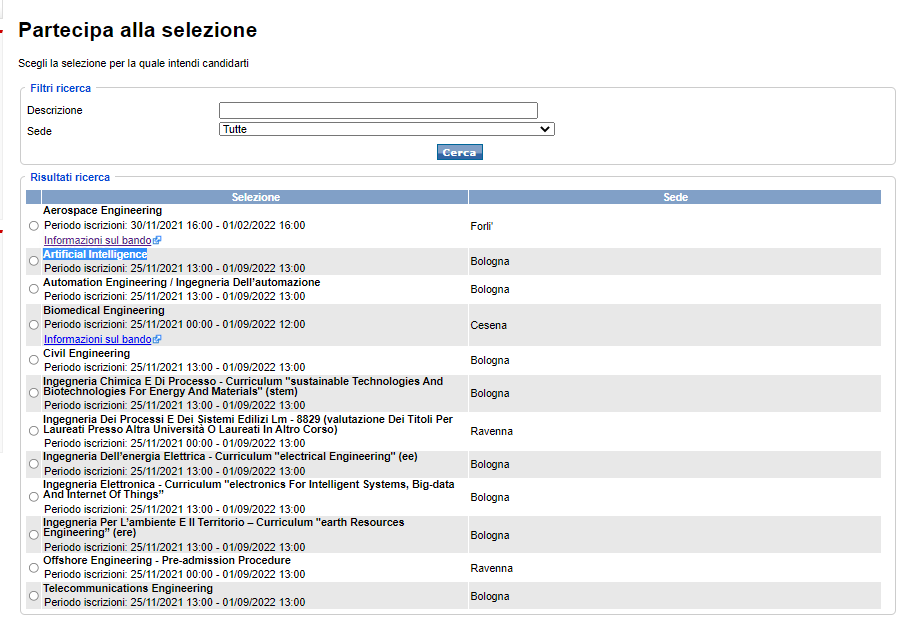
Task: Click Offshore Engineering - Pre-admission Procedure title
Action: click(x=167, y=560)
